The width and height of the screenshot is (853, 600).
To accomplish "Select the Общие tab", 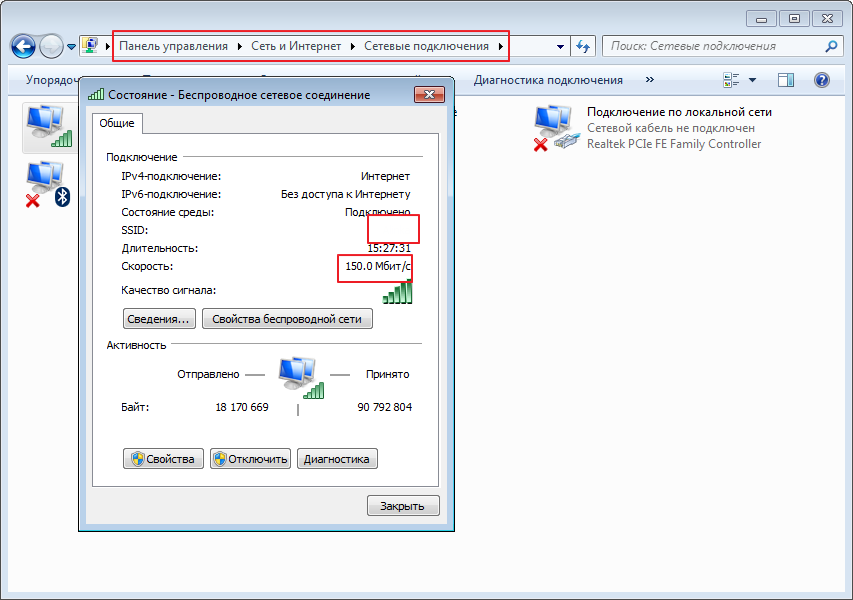I will (117, 123).
